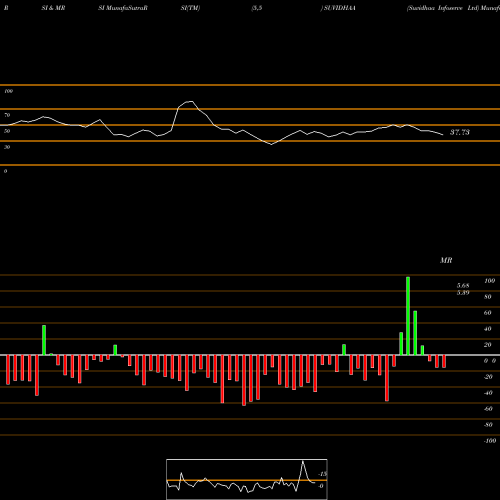Click the '(Suvidhaa Infoserve Ltd)' company name

click(443, 8)
